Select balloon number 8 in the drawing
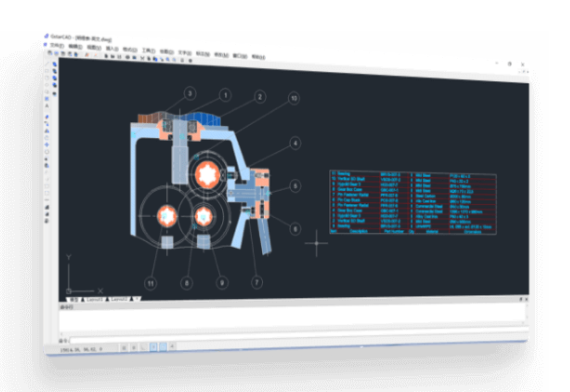The image size is (570, 392). (186, 283)
